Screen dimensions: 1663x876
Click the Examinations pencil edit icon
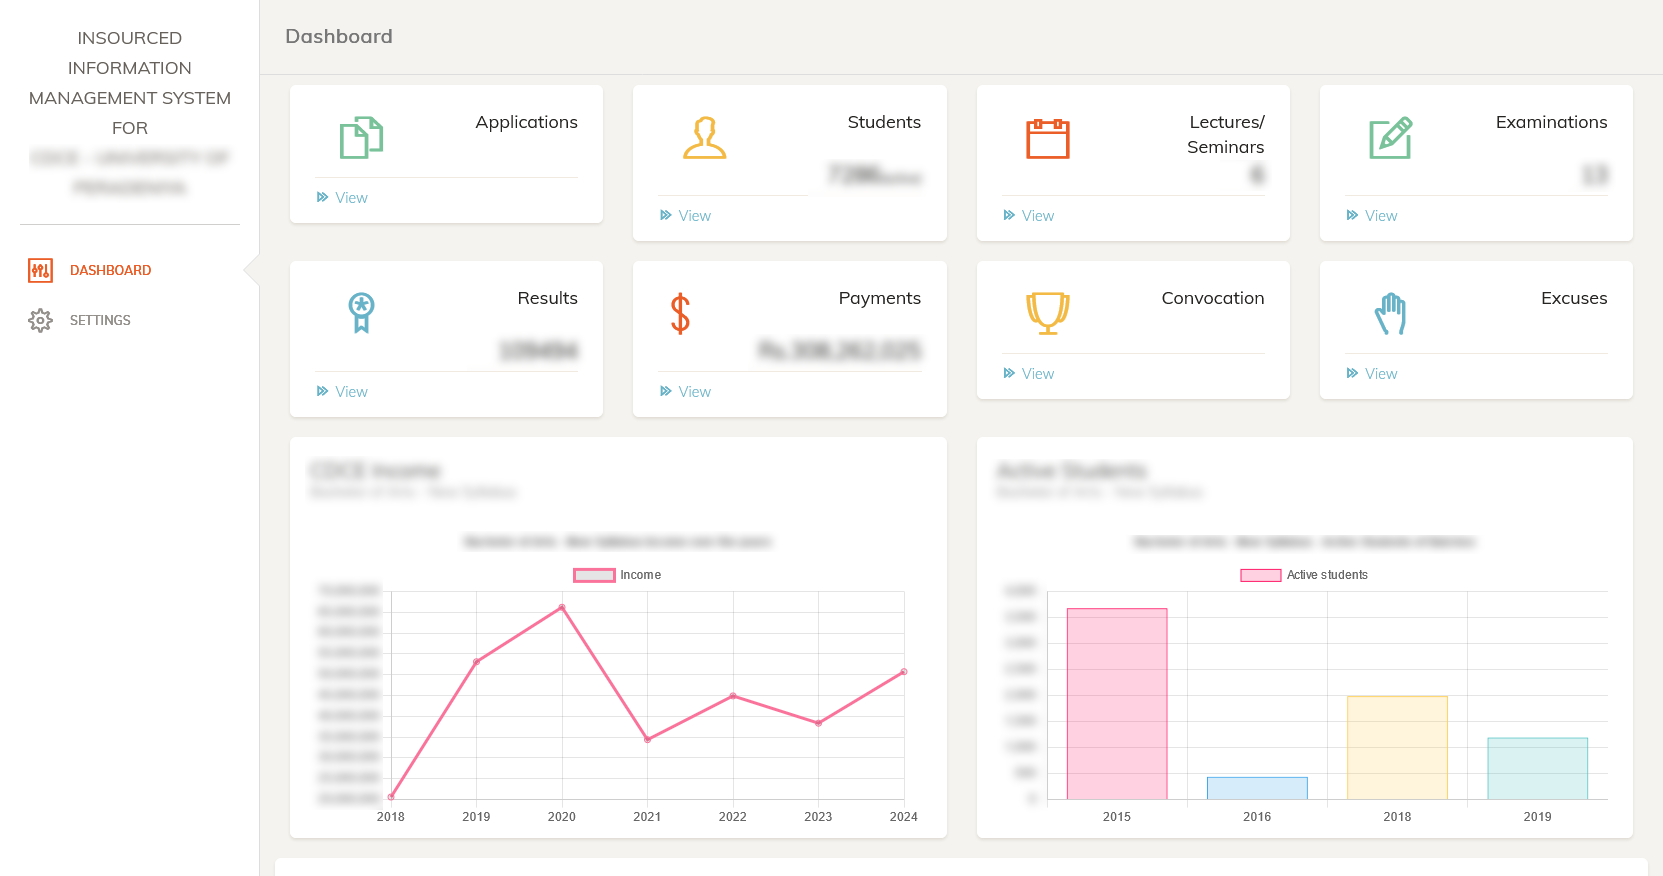[x=1390, y=138]
